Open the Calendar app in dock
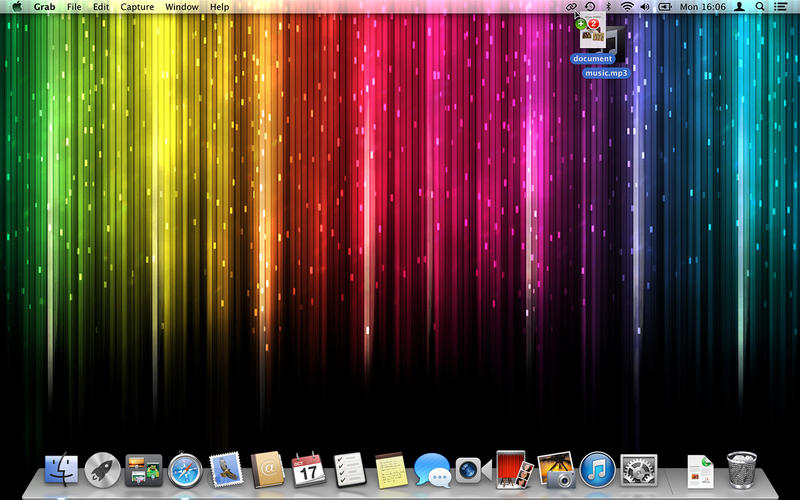 tap(308, 468)
